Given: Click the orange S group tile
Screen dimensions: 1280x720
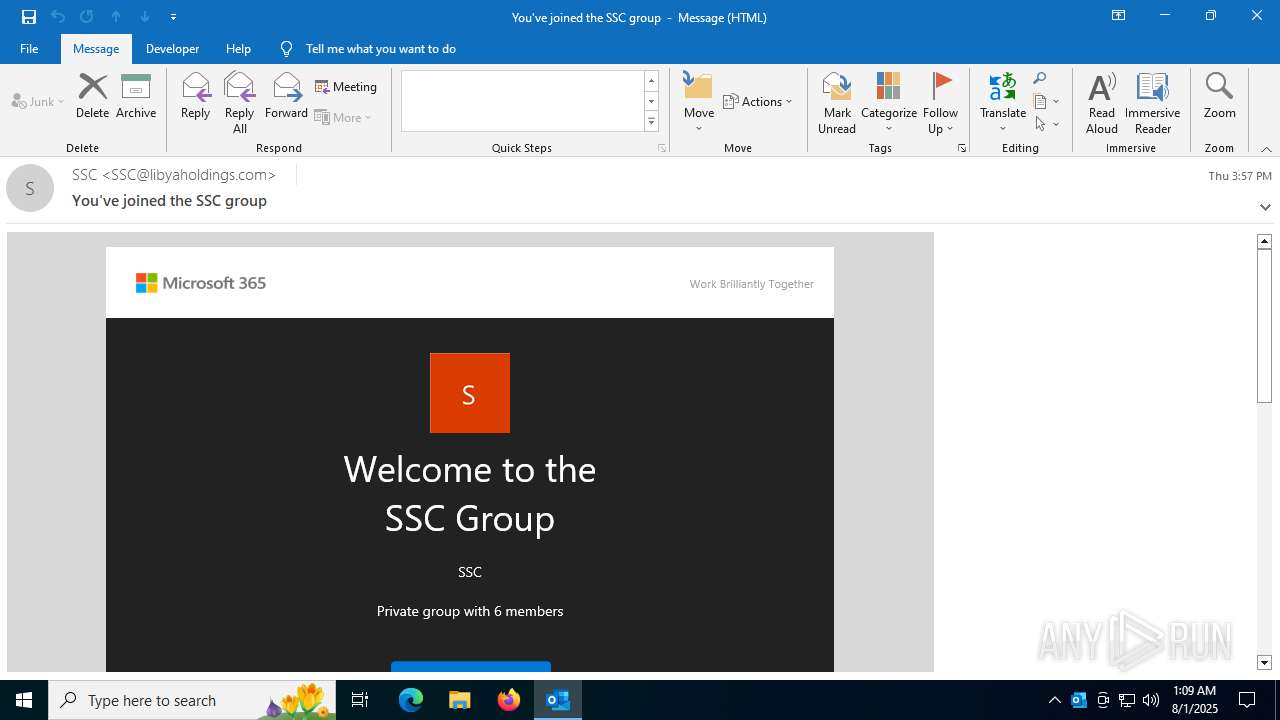Looking at the screenshot, I should click(470, 393).
